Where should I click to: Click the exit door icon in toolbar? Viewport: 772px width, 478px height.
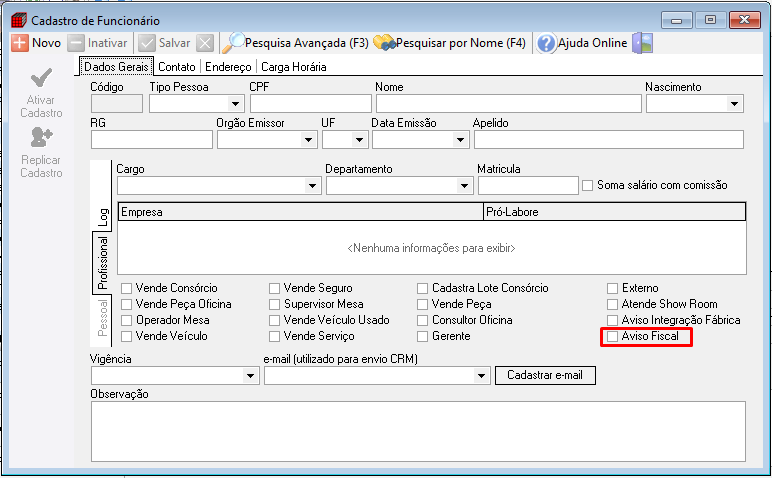[643, 43]
